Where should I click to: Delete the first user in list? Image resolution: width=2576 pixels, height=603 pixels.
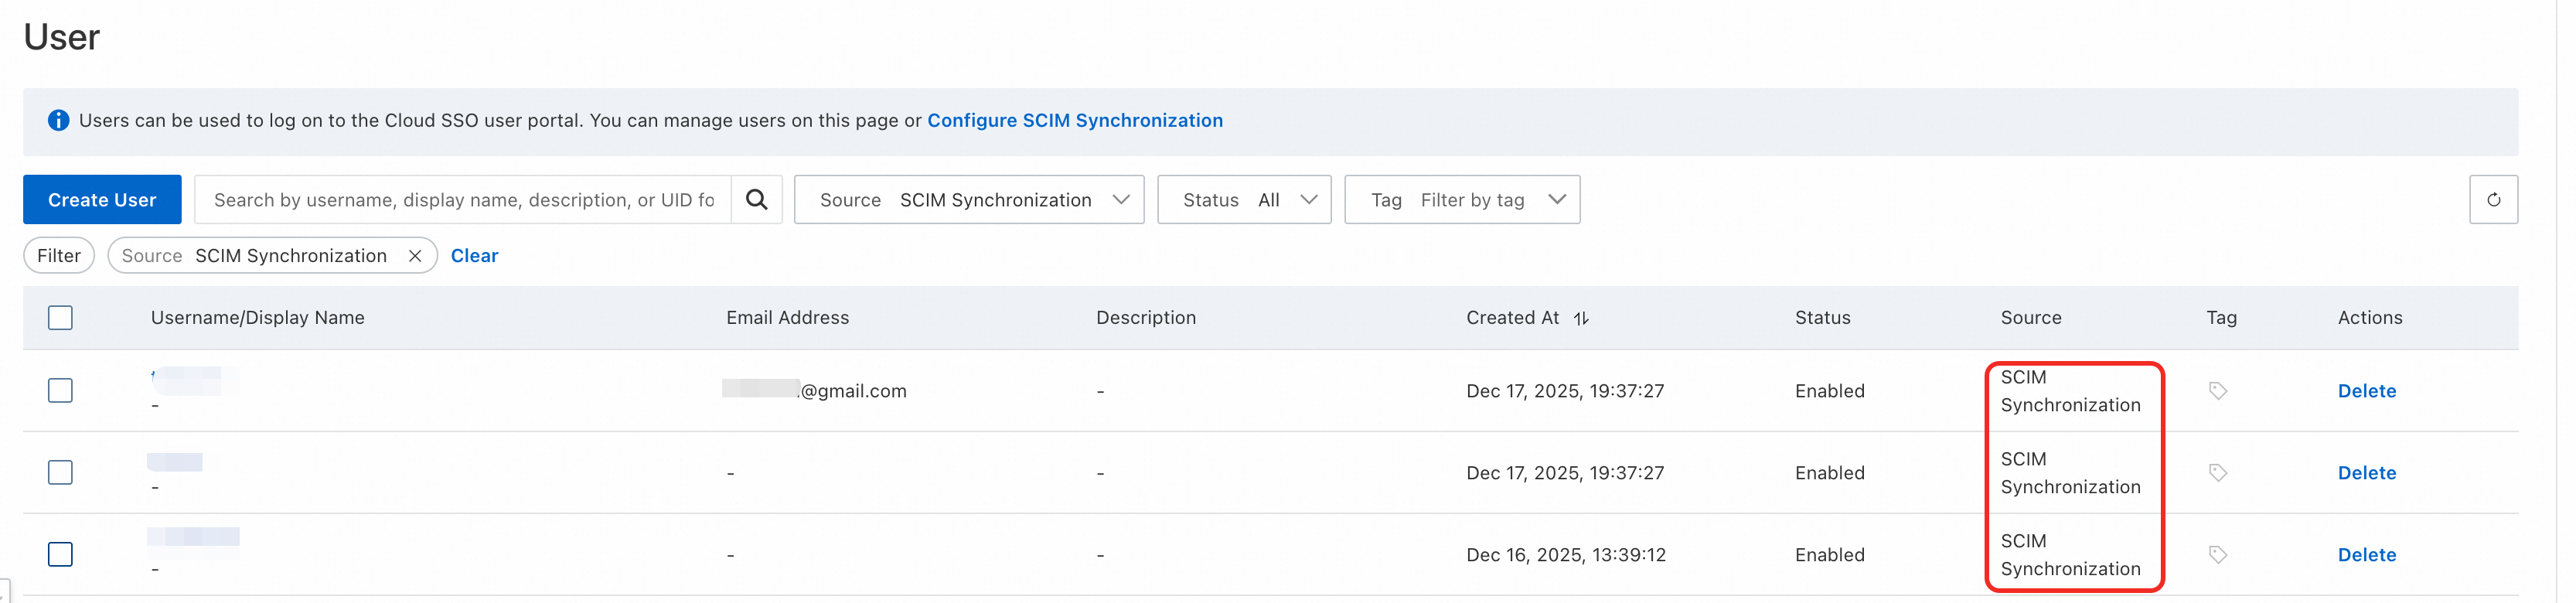tap(2366, 391)
